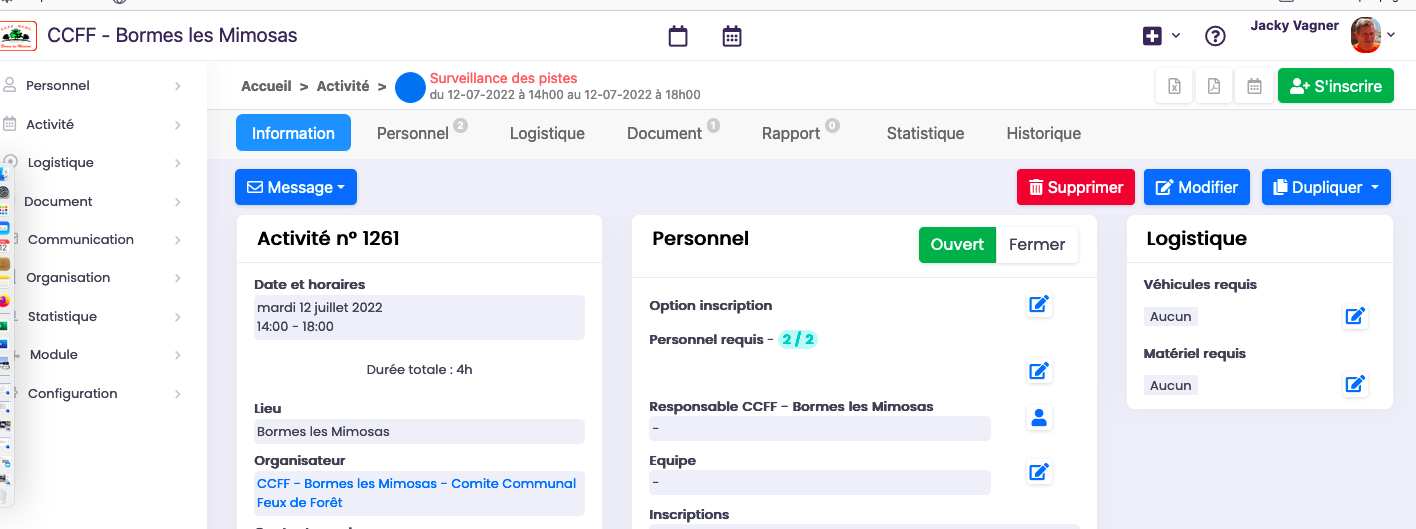Switch to the Logistique tab
The height and width of the screenshot is (529, 1416).
tap(547, 133)
